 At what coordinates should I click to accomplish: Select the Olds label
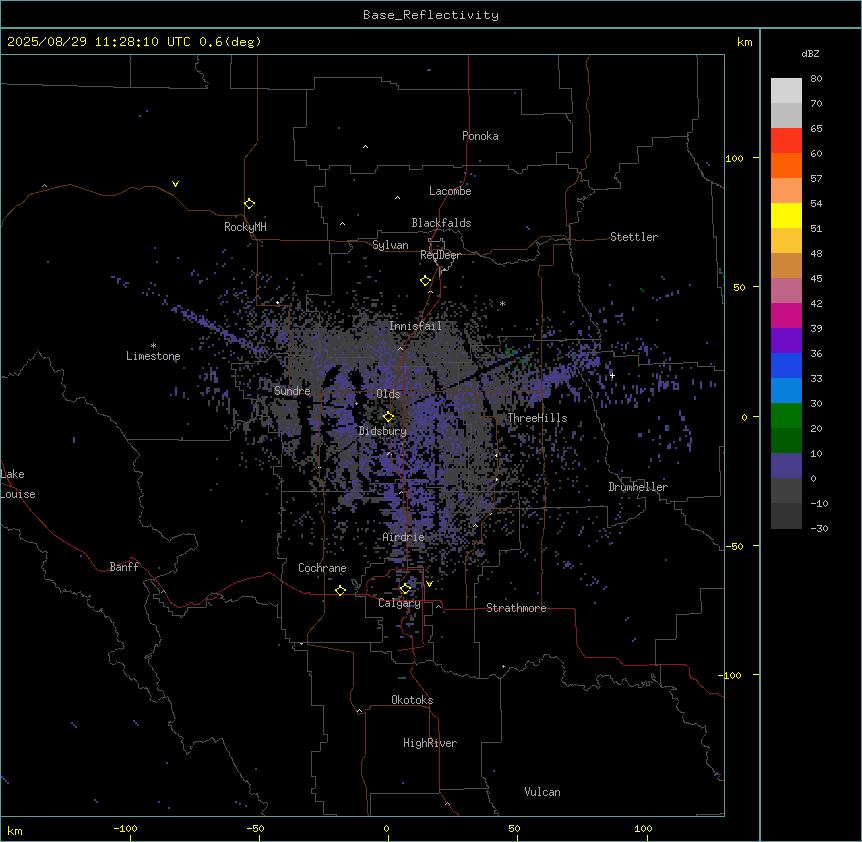coord(388,394)
